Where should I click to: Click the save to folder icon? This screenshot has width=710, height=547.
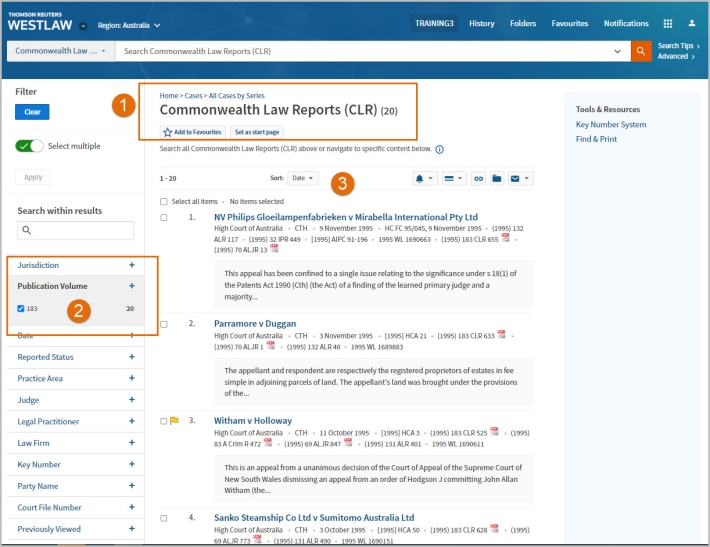pos(497,178)
